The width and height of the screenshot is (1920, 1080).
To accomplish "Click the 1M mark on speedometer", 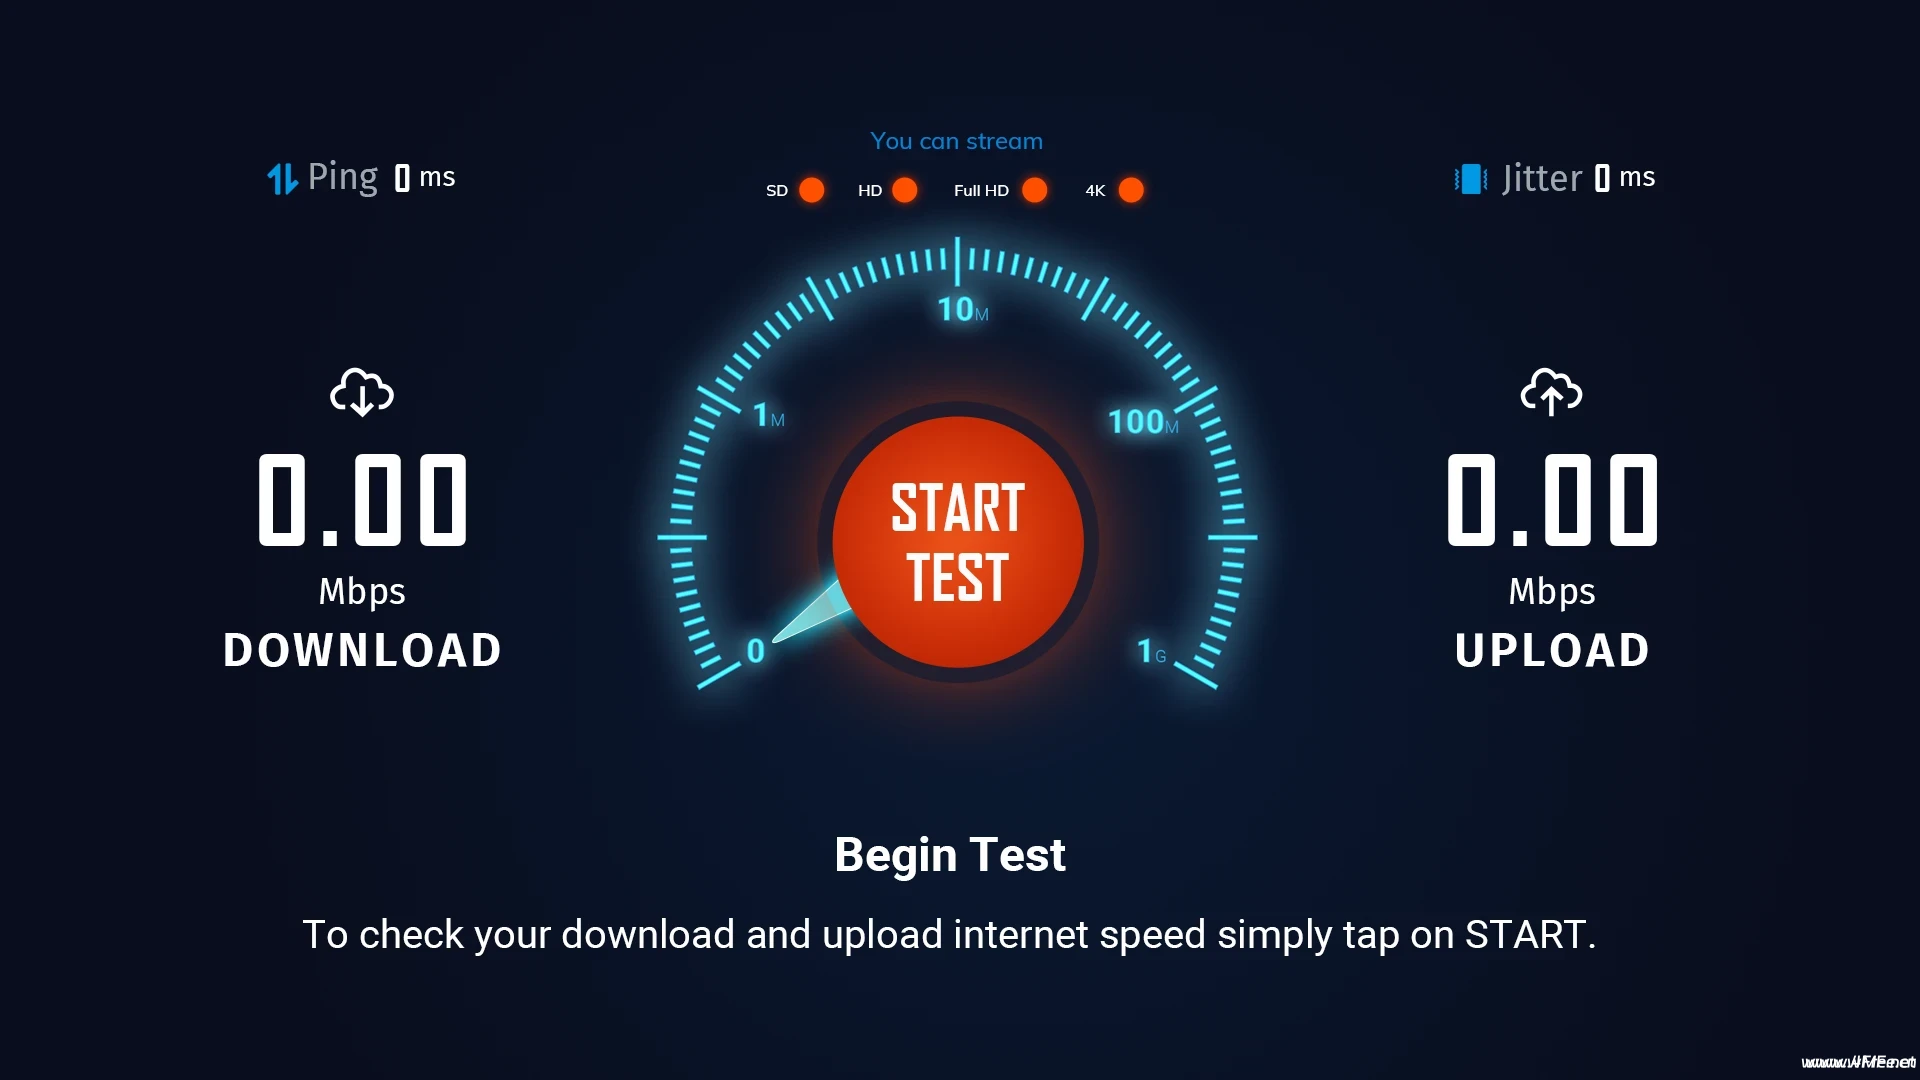I will tap(768, 415).
